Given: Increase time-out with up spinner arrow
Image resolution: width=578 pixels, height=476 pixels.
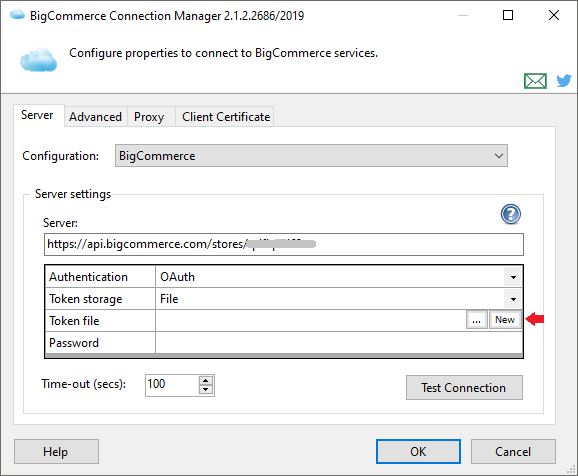Looking at the screenshot, I should (206, 381).
